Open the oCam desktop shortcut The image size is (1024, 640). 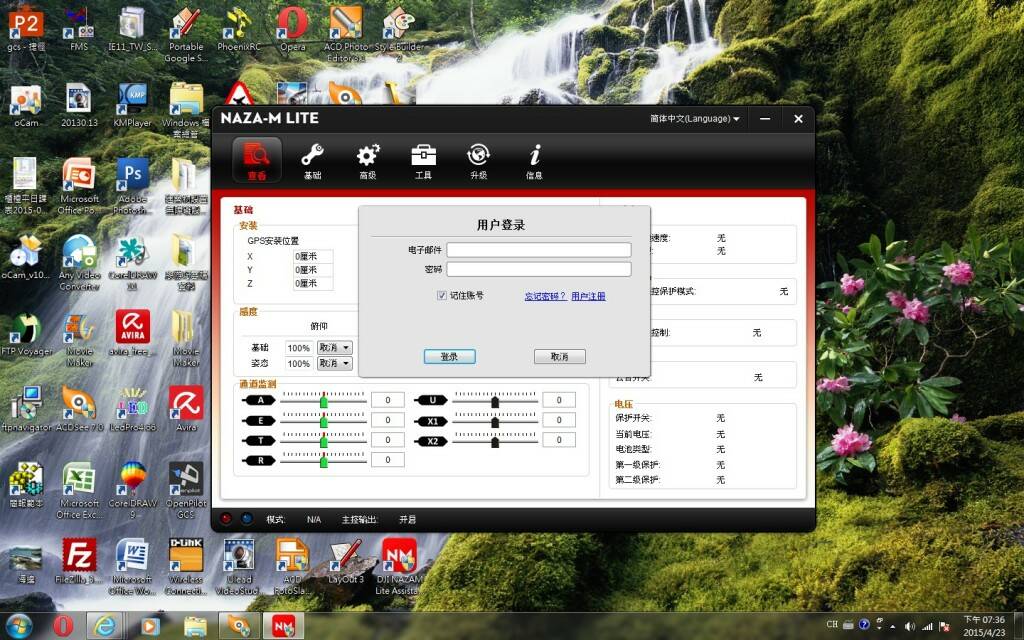(x=26, y=104)
